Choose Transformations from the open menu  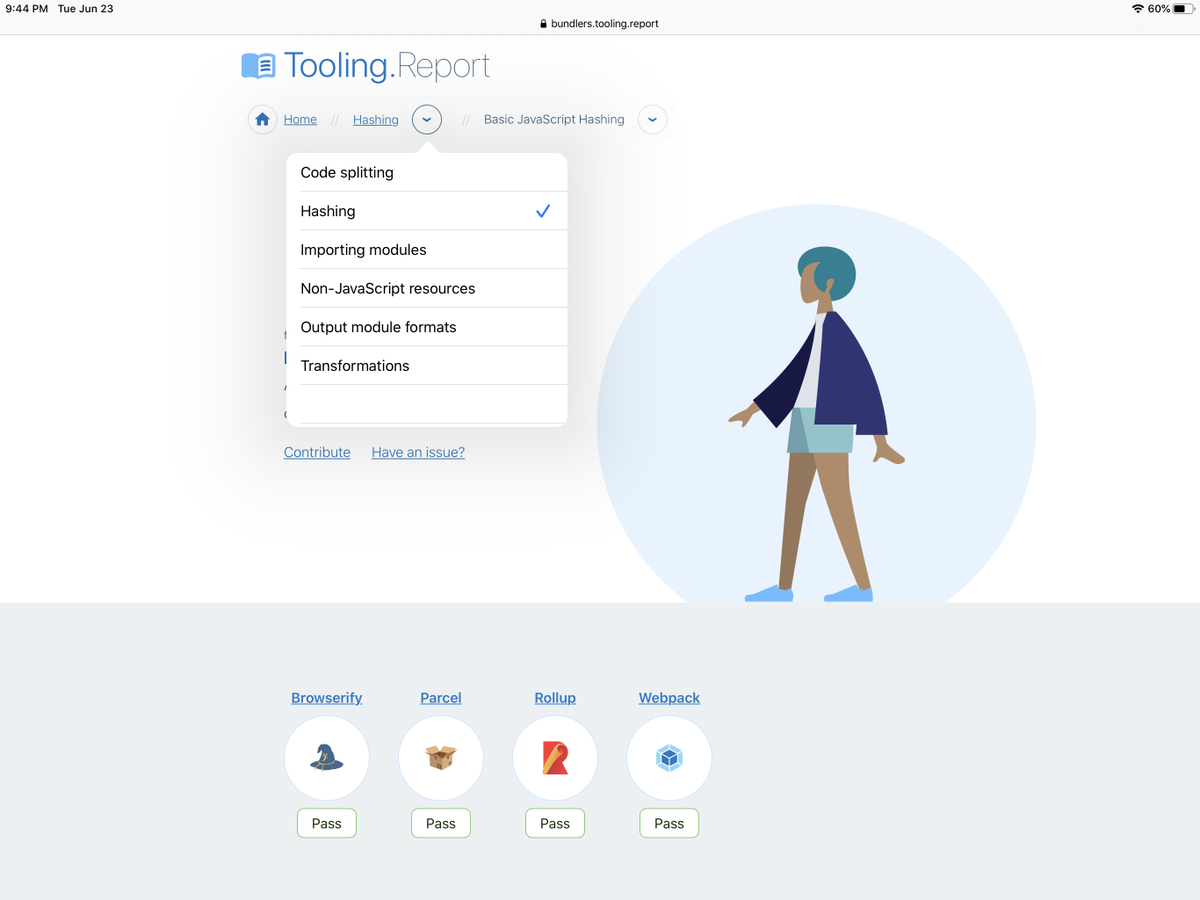(x=354, y=365)
